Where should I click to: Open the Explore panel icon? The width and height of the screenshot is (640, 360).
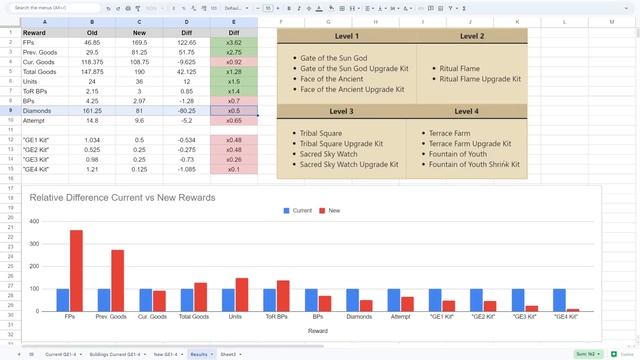tap(613, 354)
